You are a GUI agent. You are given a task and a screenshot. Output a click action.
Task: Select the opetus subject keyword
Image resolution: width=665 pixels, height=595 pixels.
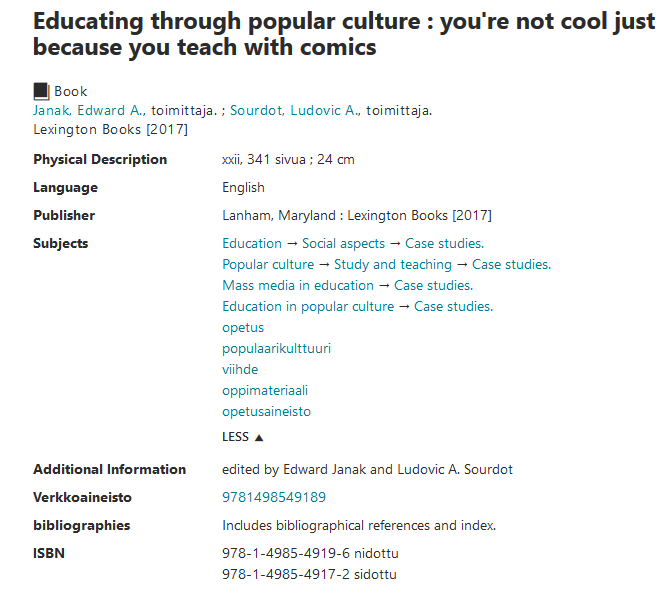pyautogui.click(x=243, y=328)
